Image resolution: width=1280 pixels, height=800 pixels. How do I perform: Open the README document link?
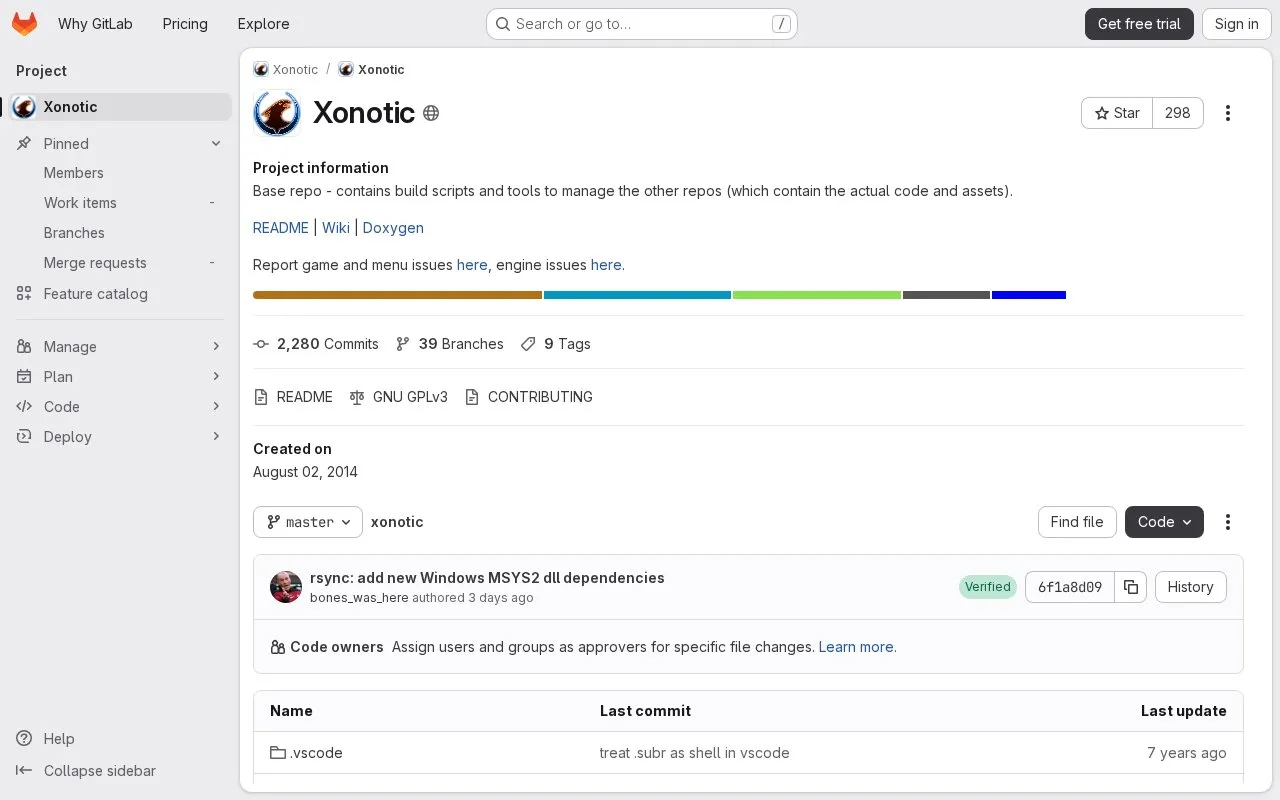(293, 397)
